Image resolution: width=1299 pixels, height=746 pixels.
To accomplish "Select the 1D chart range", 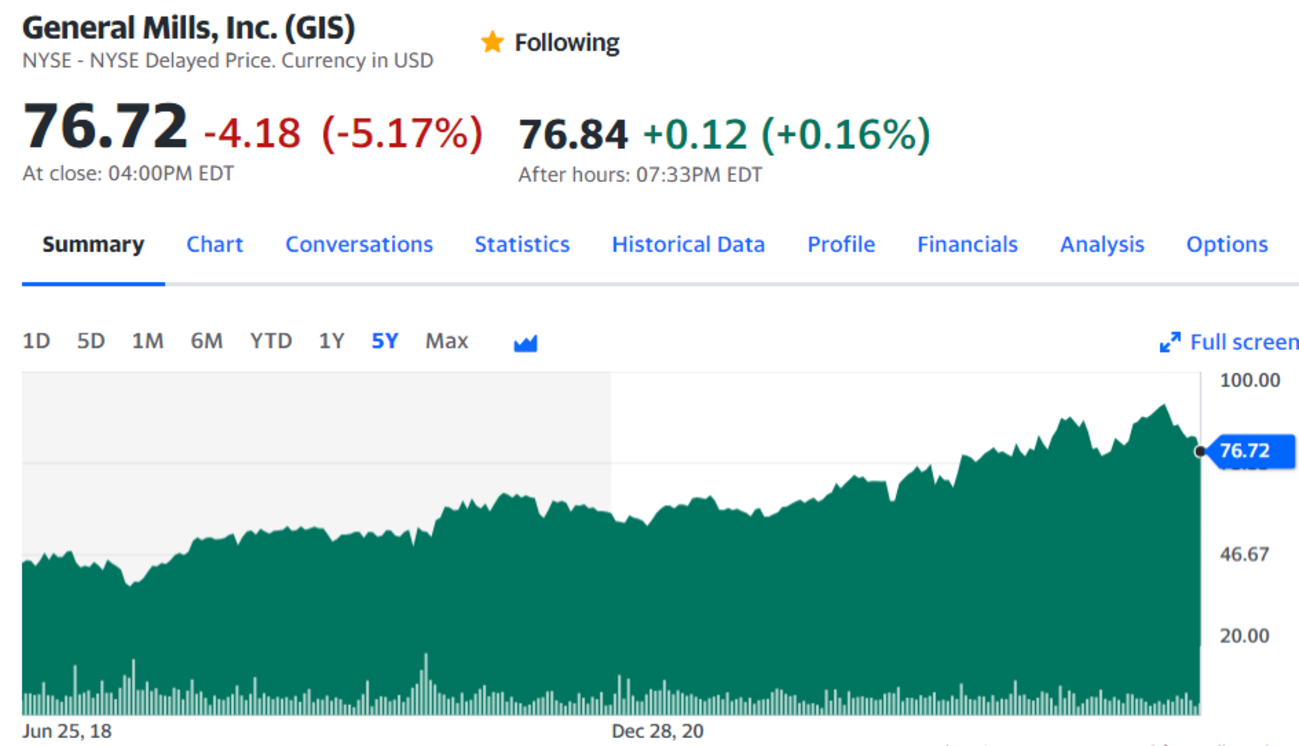I will (36, 341).
